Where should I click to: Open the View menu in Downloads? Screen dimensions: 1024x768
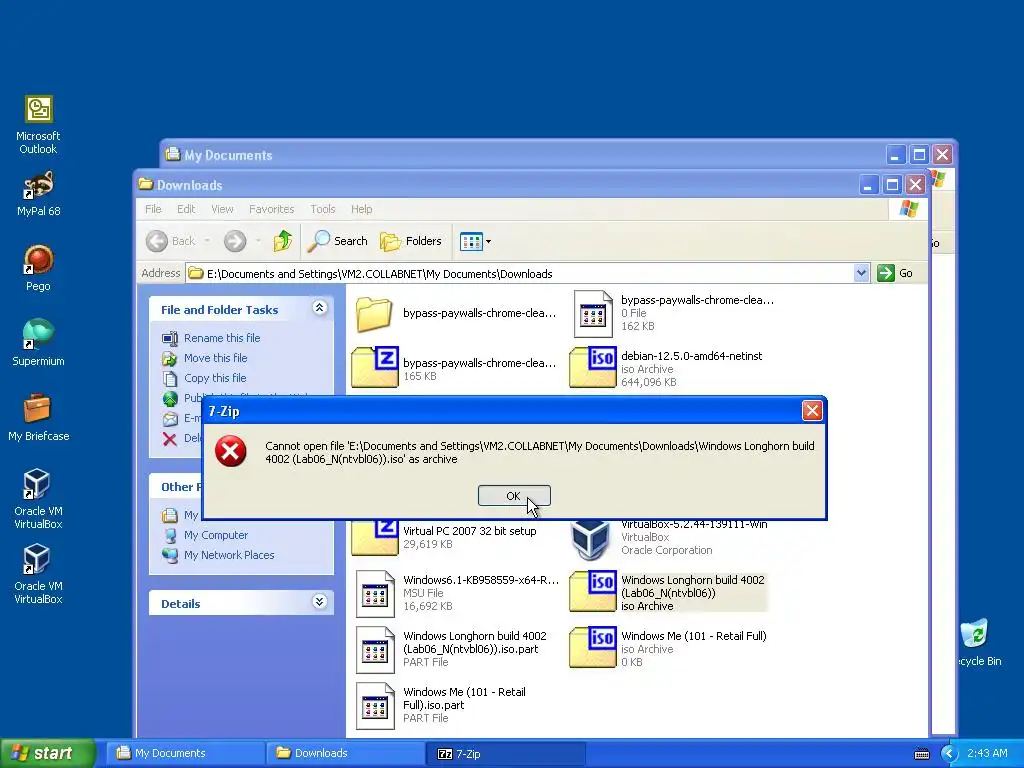point(222,209)
